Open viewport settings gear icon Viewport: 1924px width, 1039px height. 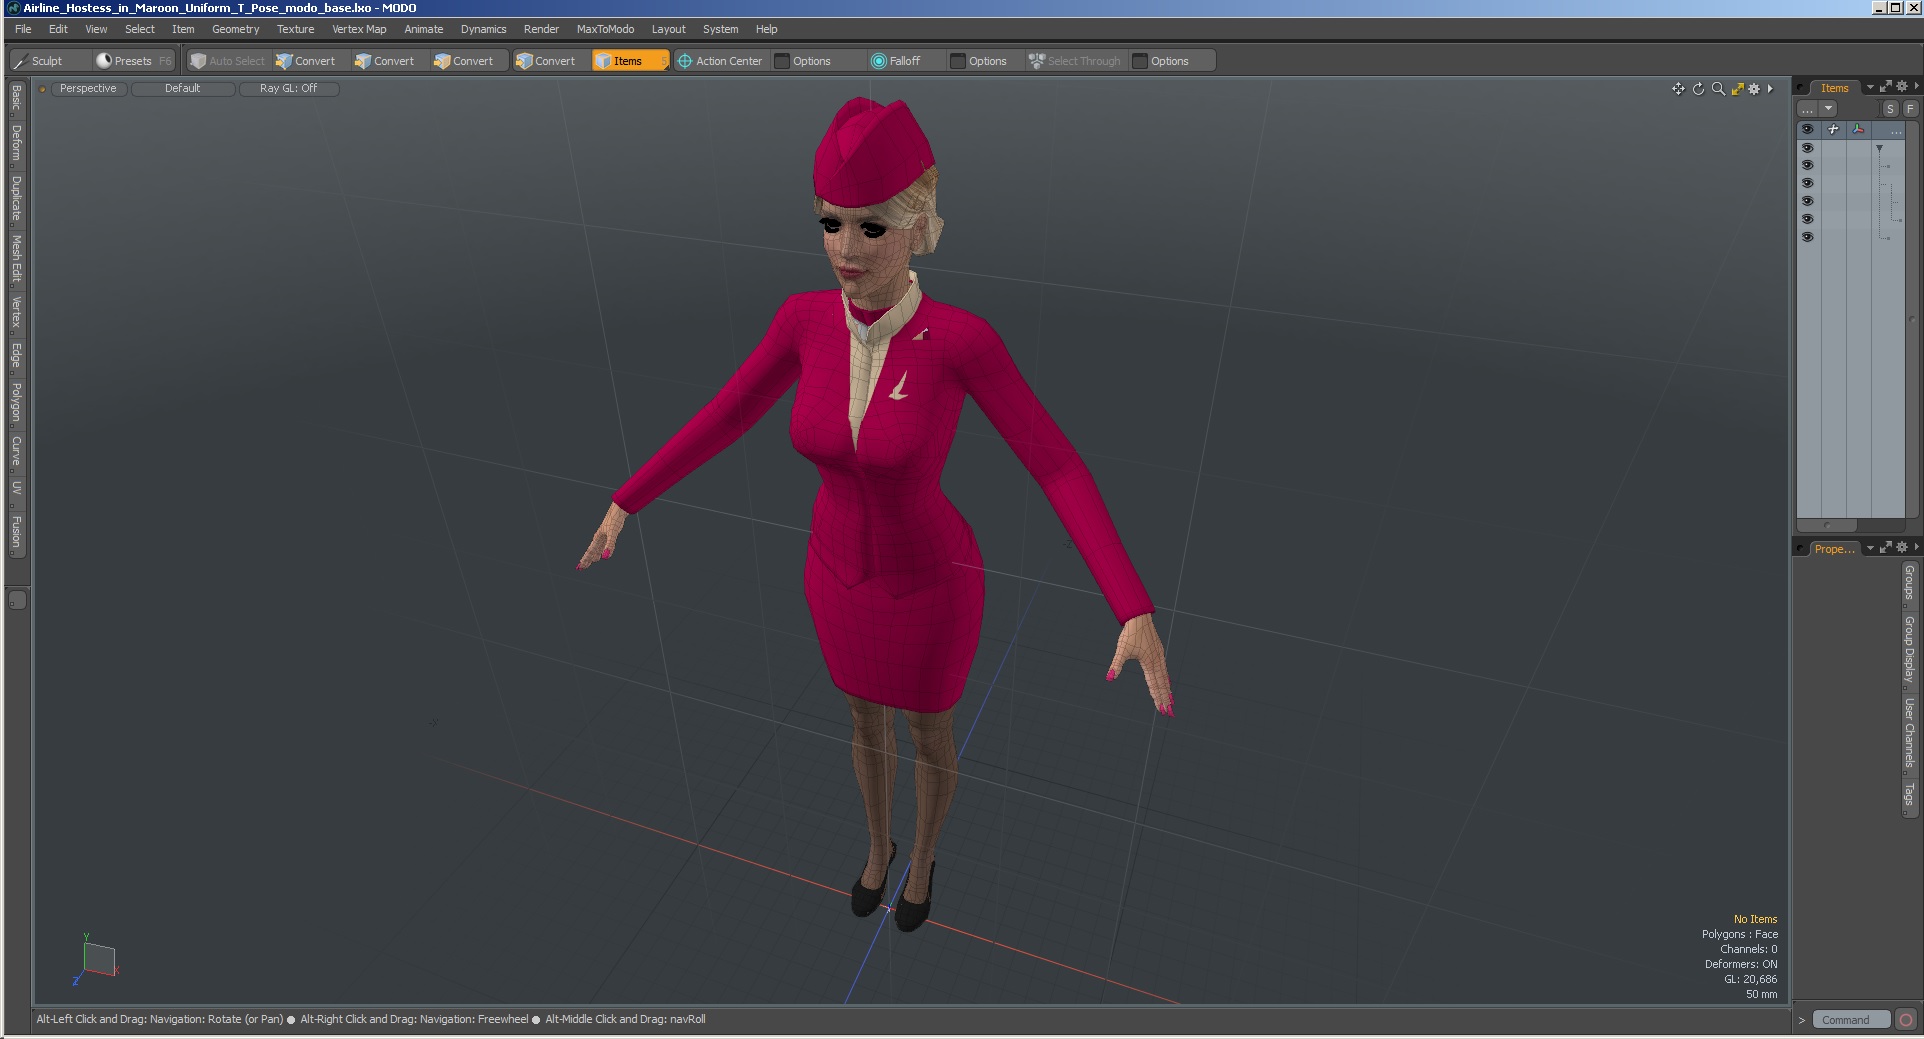pos(1754,89)
